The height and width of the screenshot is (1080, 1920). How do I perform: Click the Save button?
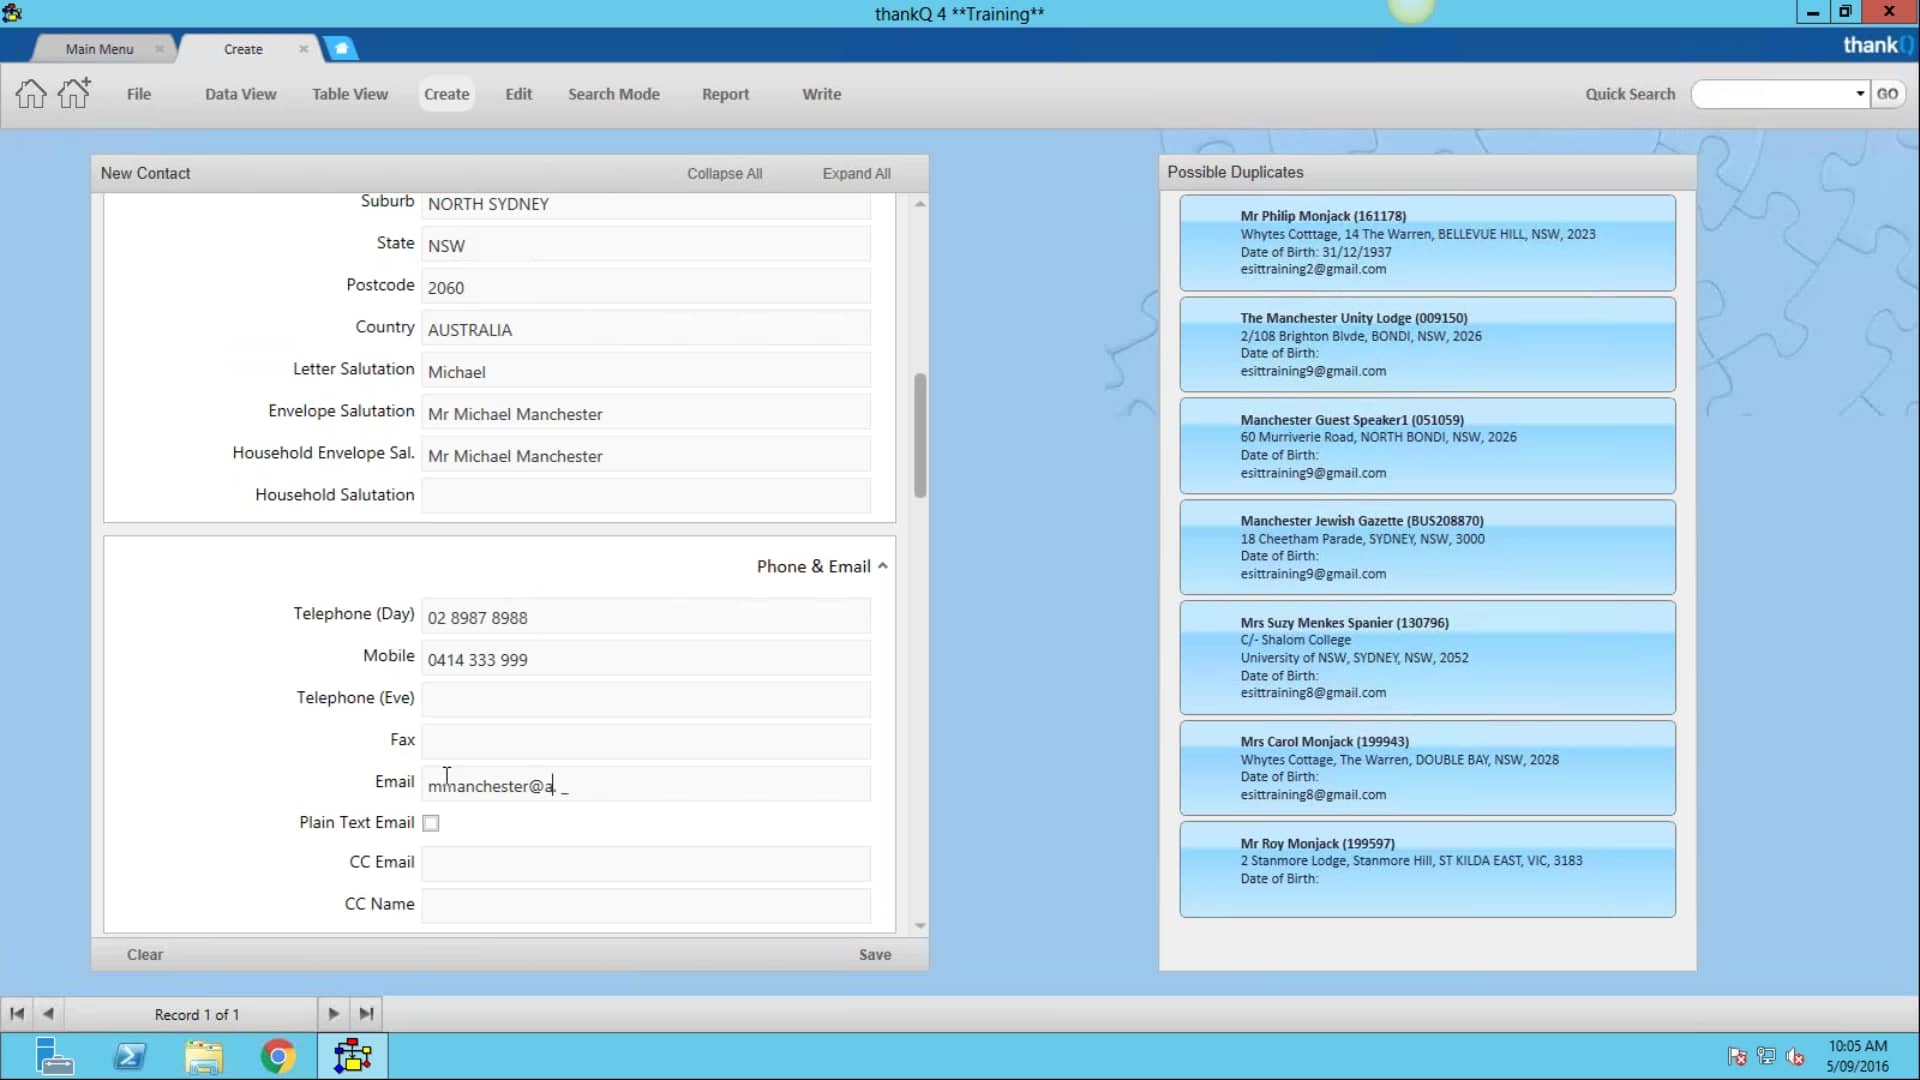874,954
